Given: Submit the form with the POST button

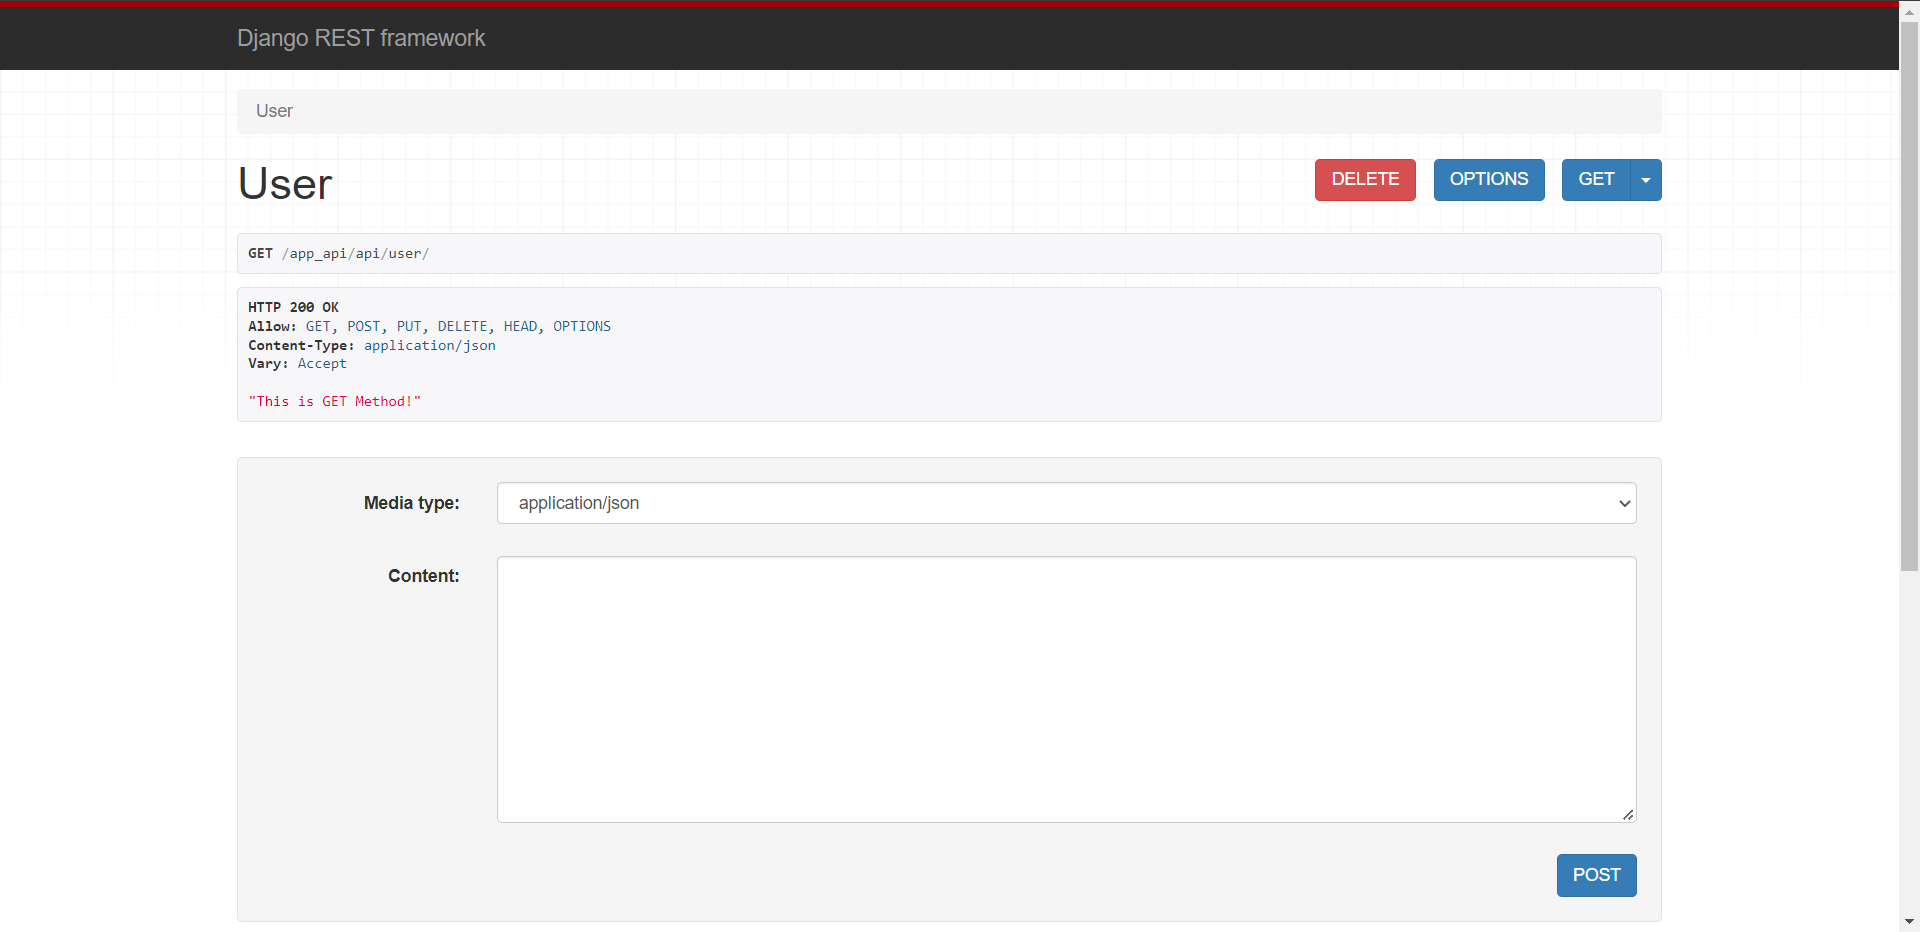Looking at the screenshot, I should (1596, 875).
